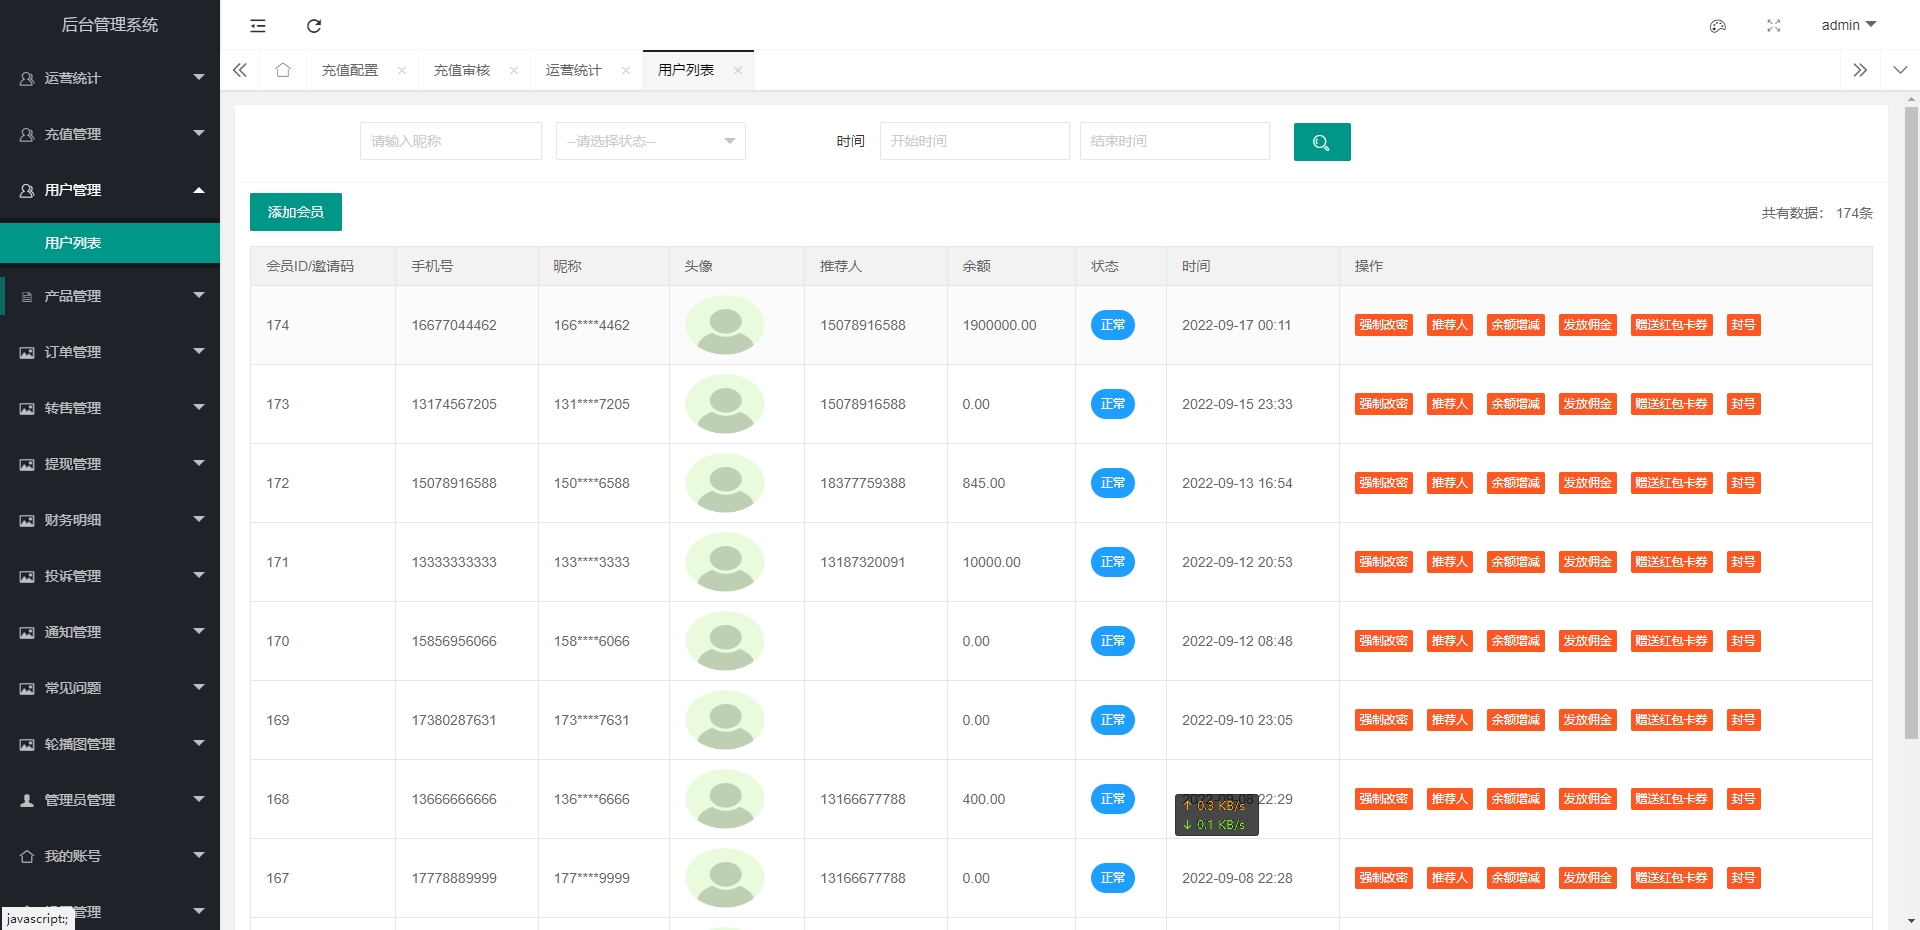Close the 充值配置 tab
Viewport: 1920px width, 930px height.
click(x=402, y=70)
